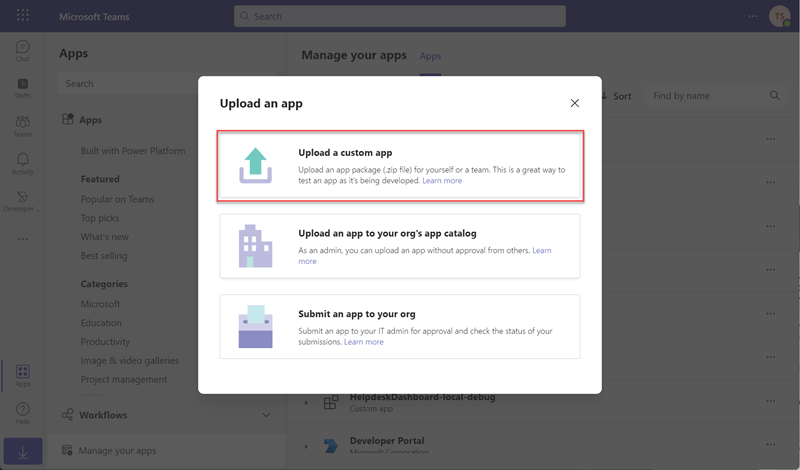Open the TS profile avatar
This screenshot has width=800, height=470.
tap(780, 16)
